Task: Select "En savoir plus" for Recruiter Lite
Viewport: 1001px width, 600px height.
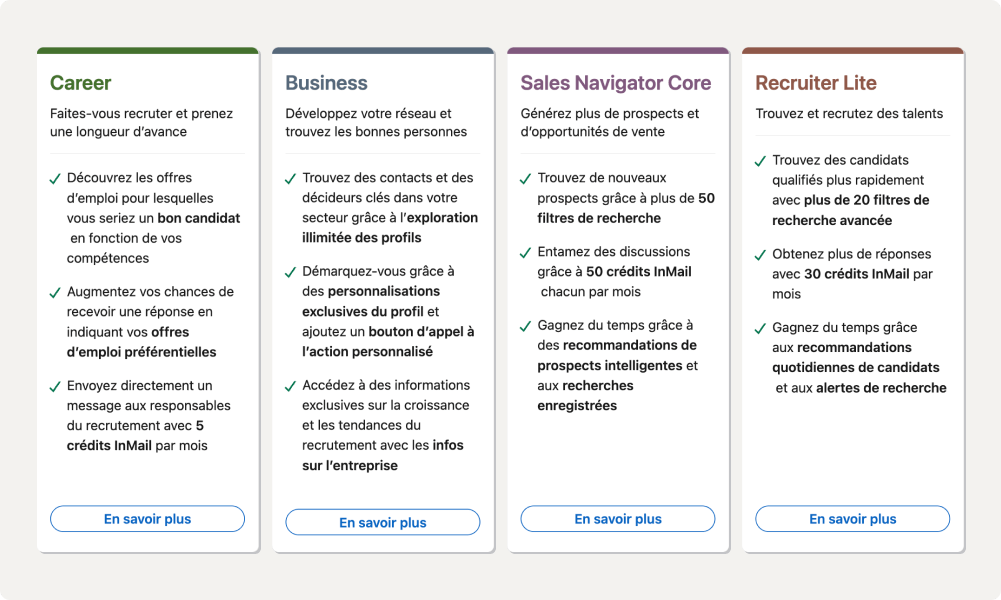Action: [852, 519]
